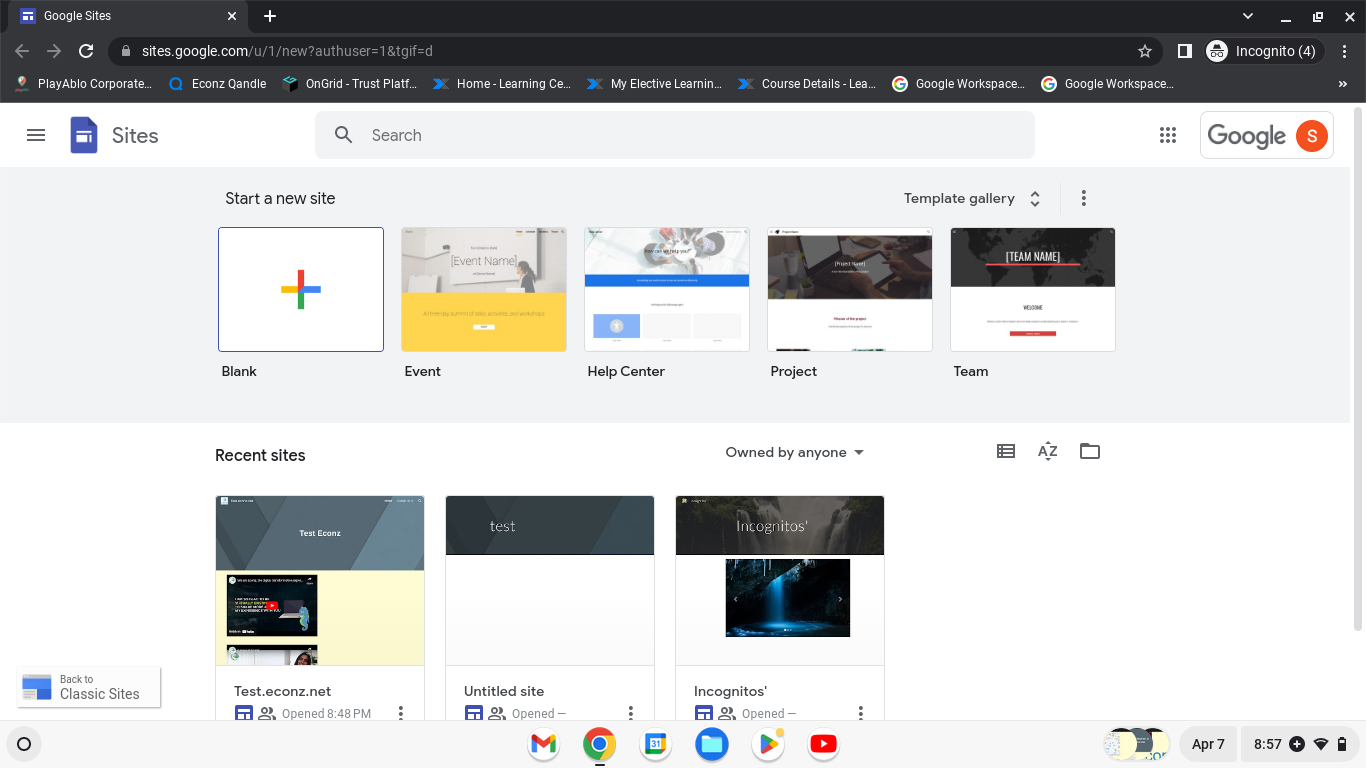Open the OnGrid - Trust Platform bookmark
The image size is (1366, 768).
coord(350,84)
